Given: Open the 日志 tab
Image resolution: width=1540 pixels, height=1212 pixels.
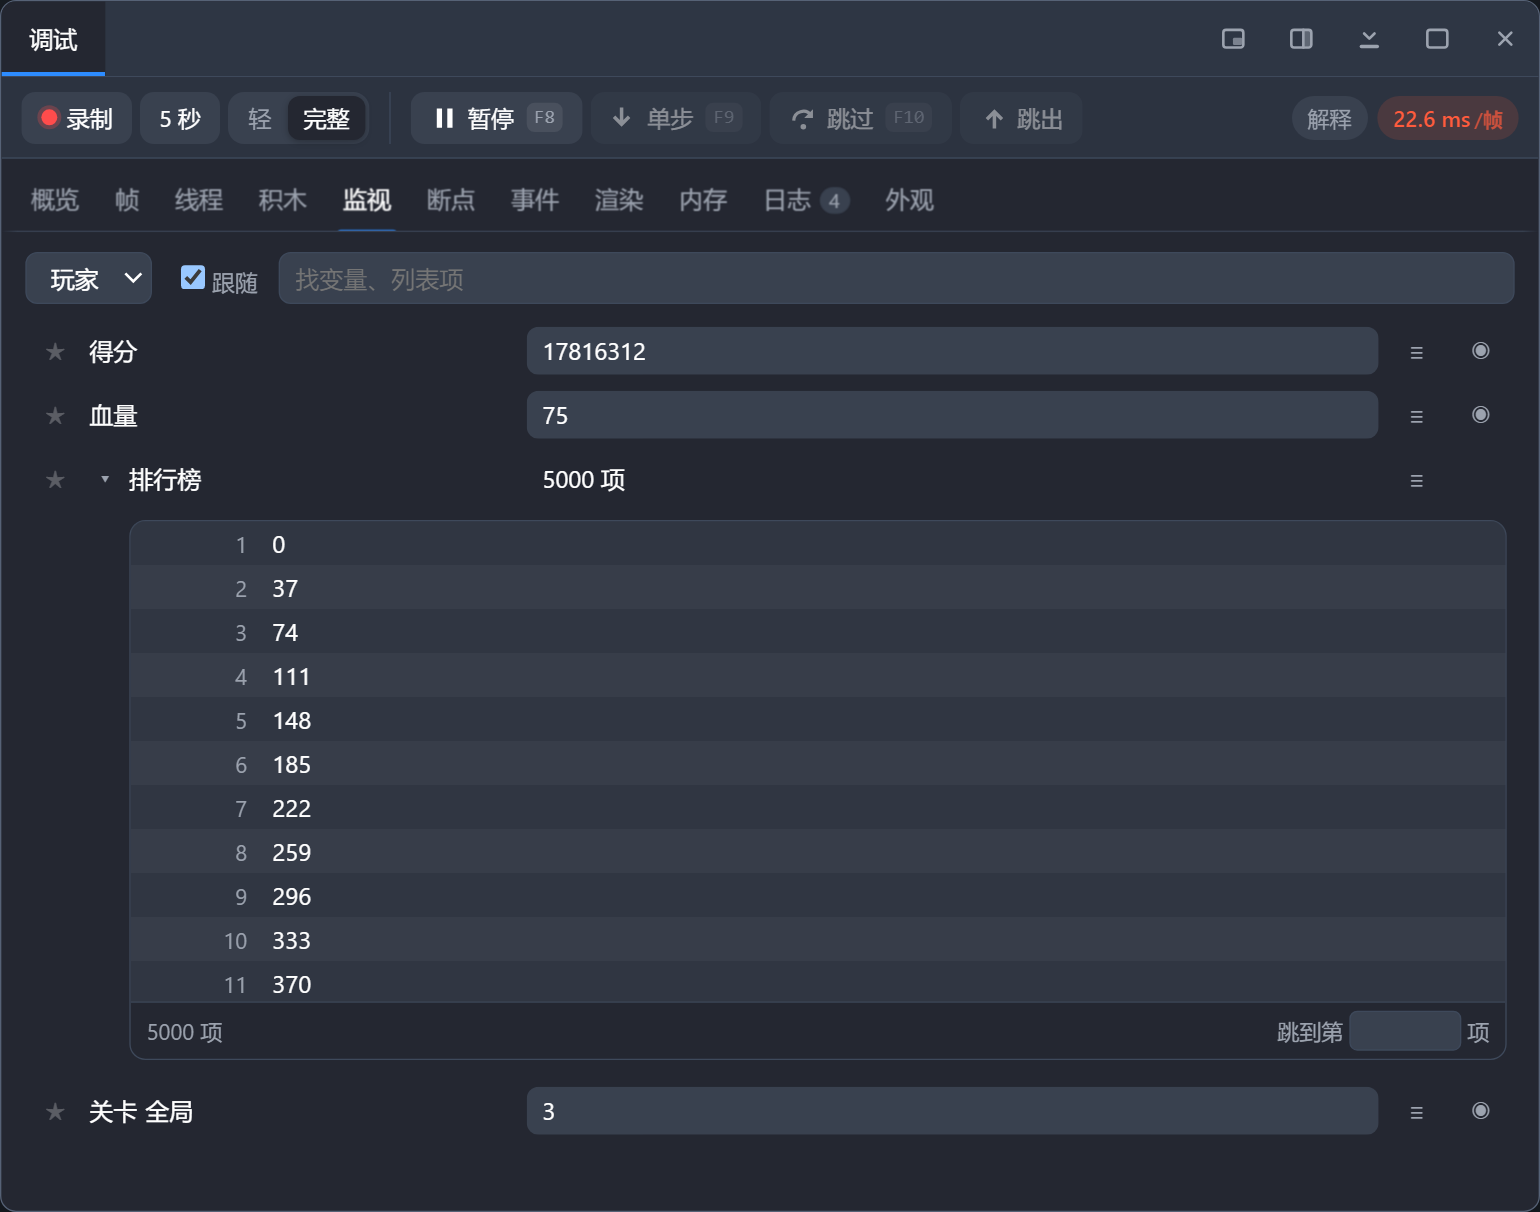Looking at the screenshot, I should [x=806, y=200].
